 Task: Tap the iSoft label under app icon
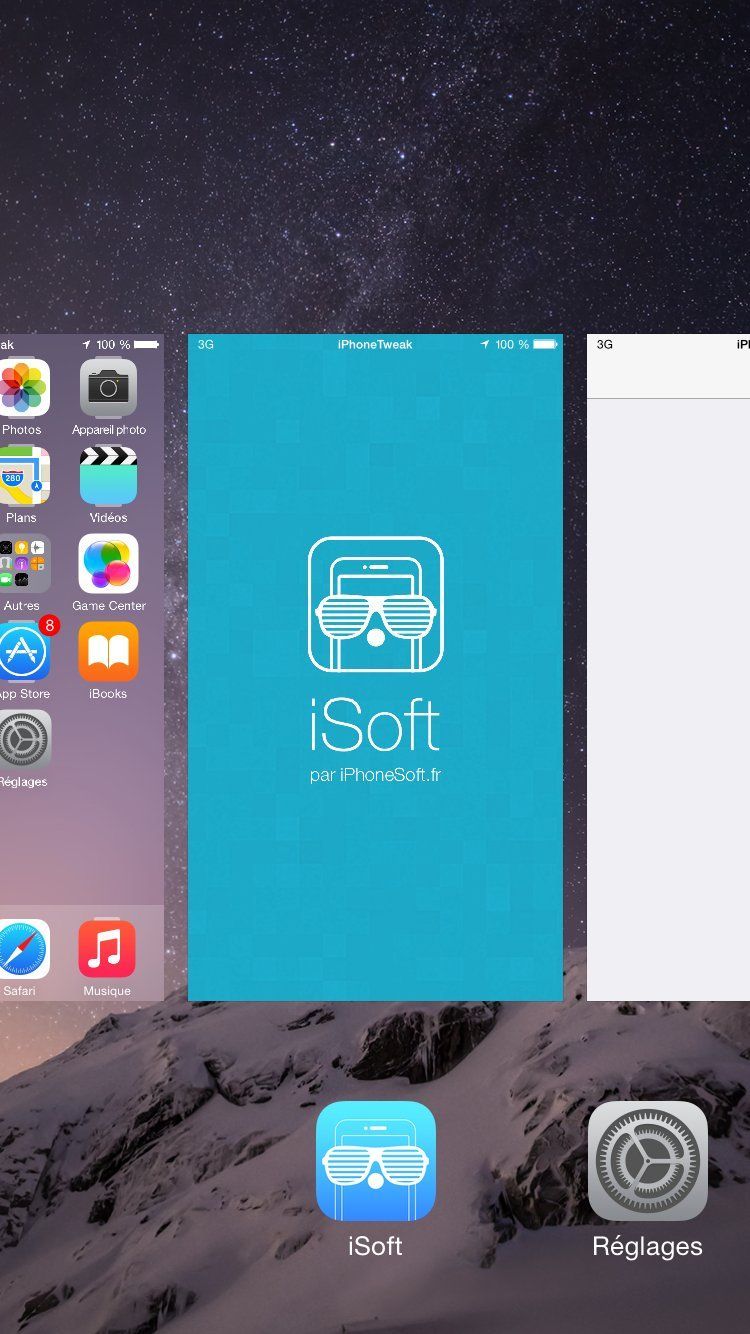pyautogui.click(x=375, y=1246)
